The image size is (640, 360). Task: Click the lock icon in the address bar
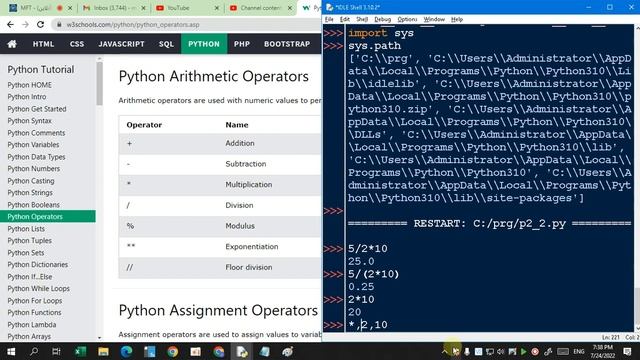click(59, 24)
